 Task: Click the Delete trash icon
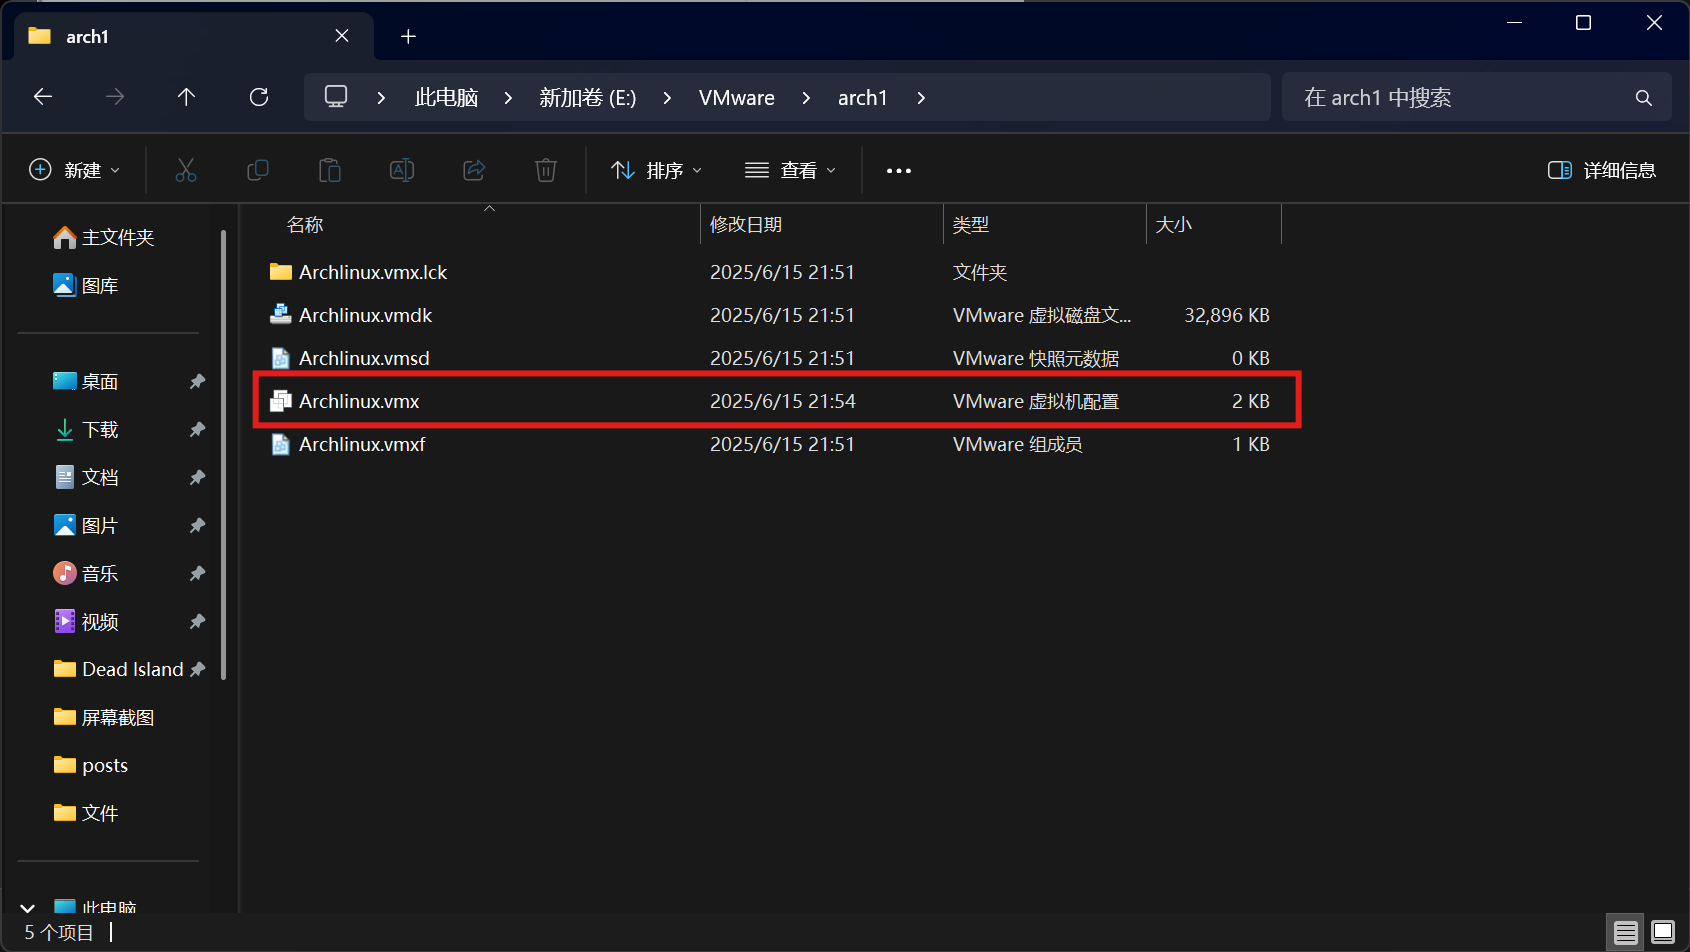click(x=546, y=170)
